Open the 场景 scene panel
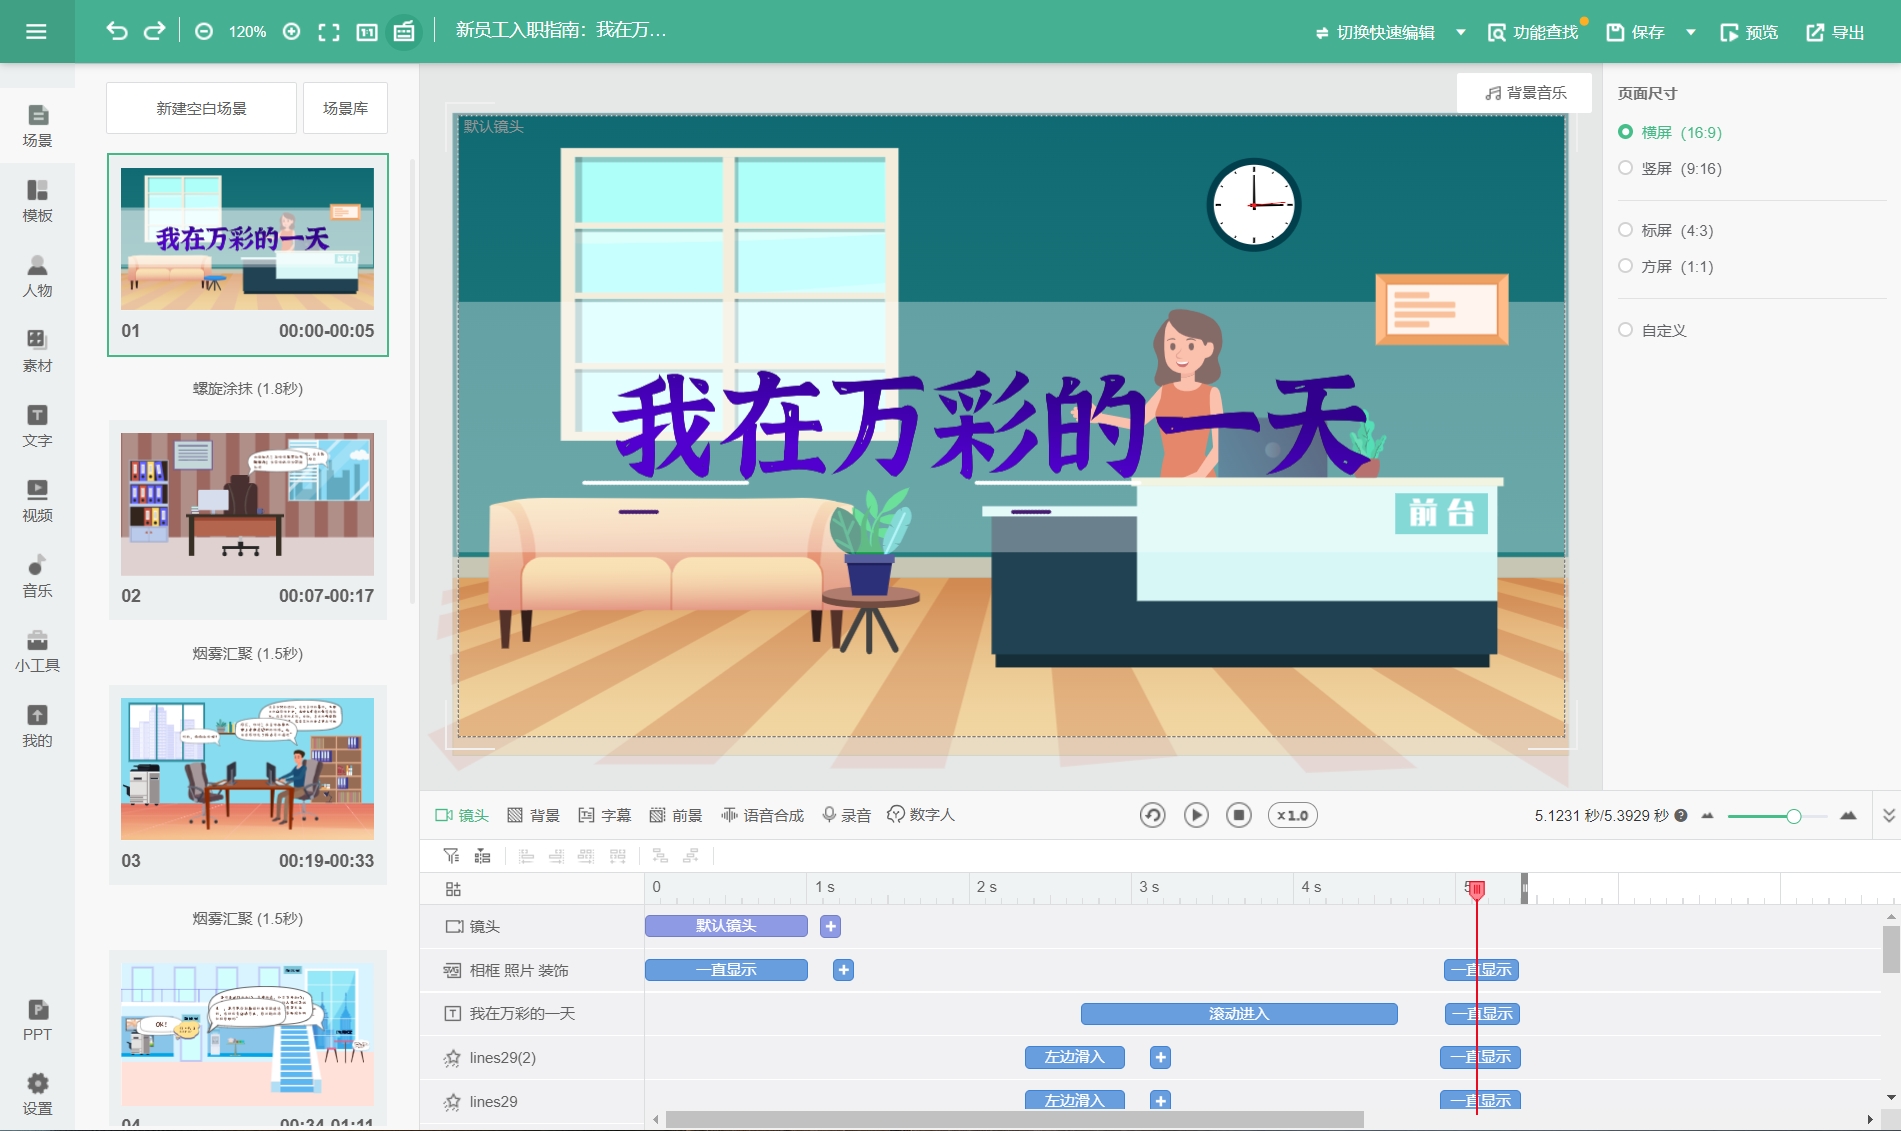1901x1131 pixels. point(37,126)
